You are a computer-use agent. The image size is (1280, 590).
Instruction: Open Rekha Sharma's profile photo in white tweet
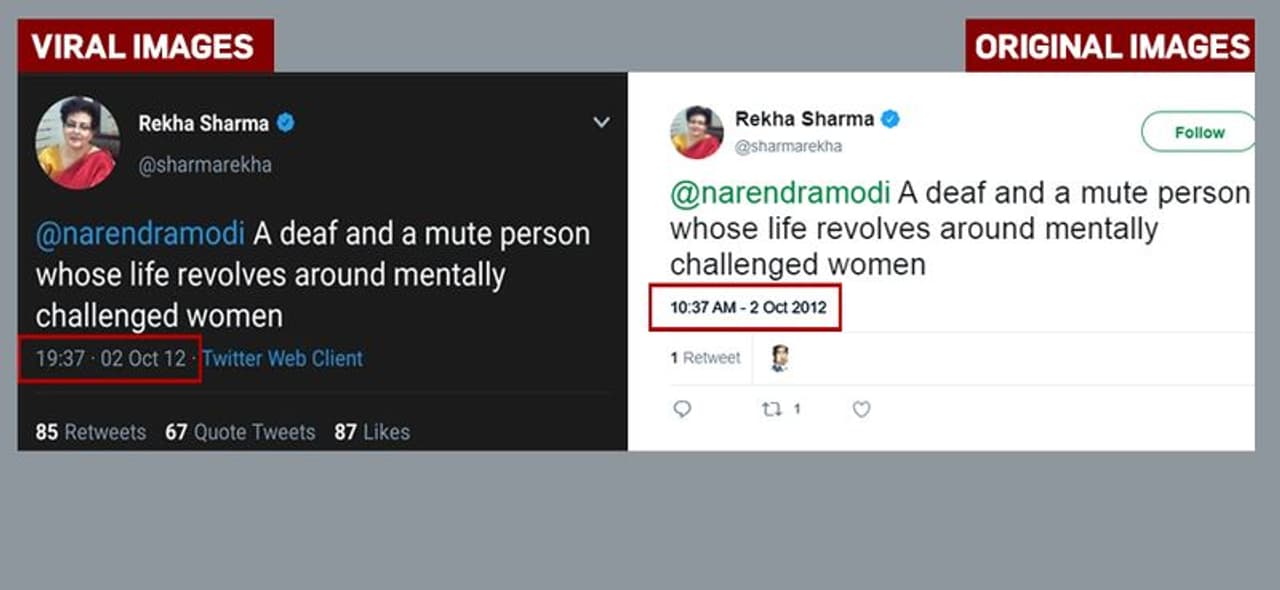point(699,132)
